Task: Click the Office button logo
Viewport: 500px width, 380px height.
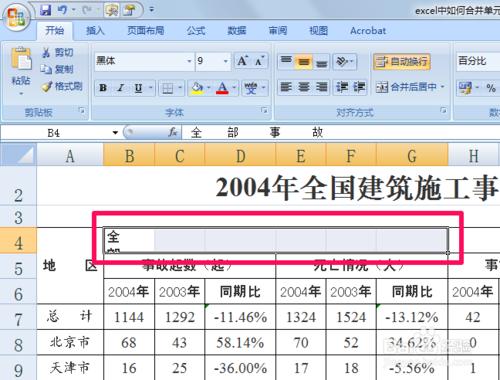Action: (16, 17)
